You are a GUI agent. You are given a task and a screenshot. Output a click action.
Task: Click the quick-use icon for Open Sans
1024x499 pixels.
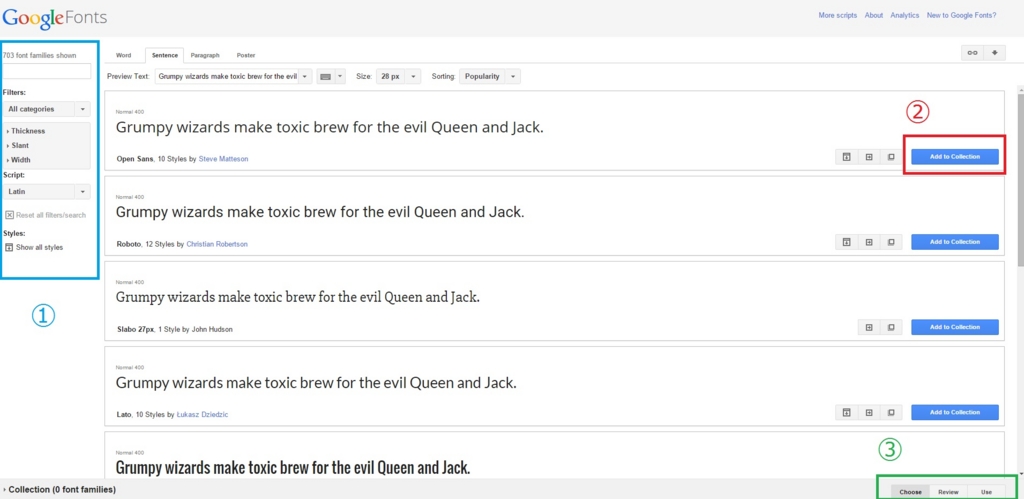[x=869, y=157]
